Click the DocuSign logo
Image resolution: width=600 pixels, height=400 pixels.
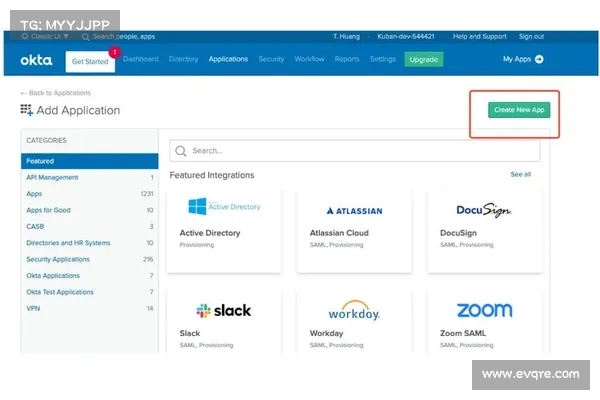click(484, 210)
